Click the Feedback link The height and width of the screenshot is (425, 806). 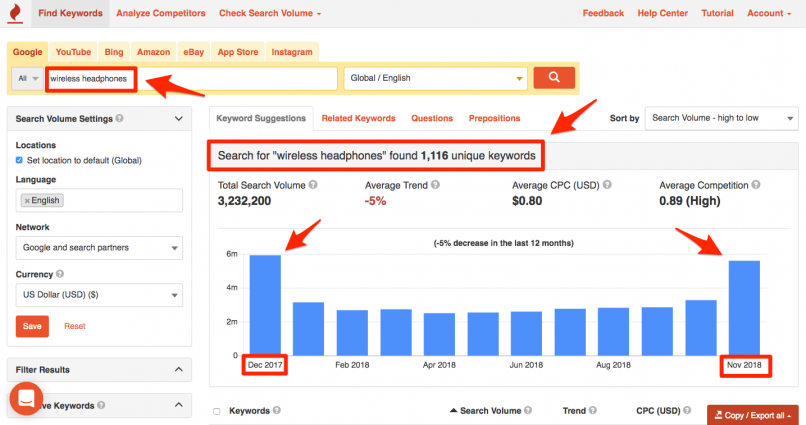tap(603, 13)
